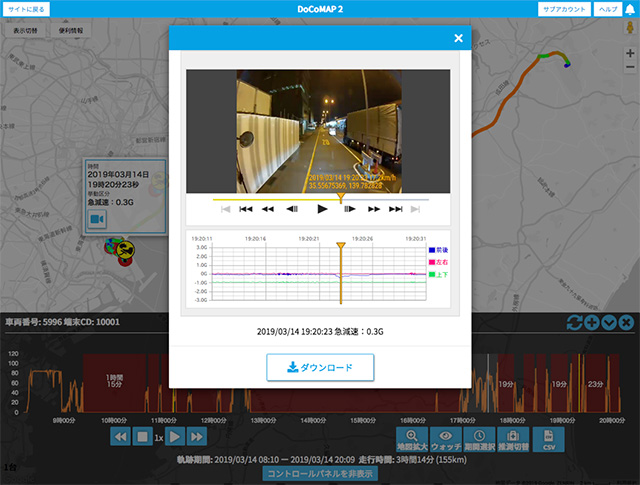Click the CSV export icon

click(x=548, y=439)
